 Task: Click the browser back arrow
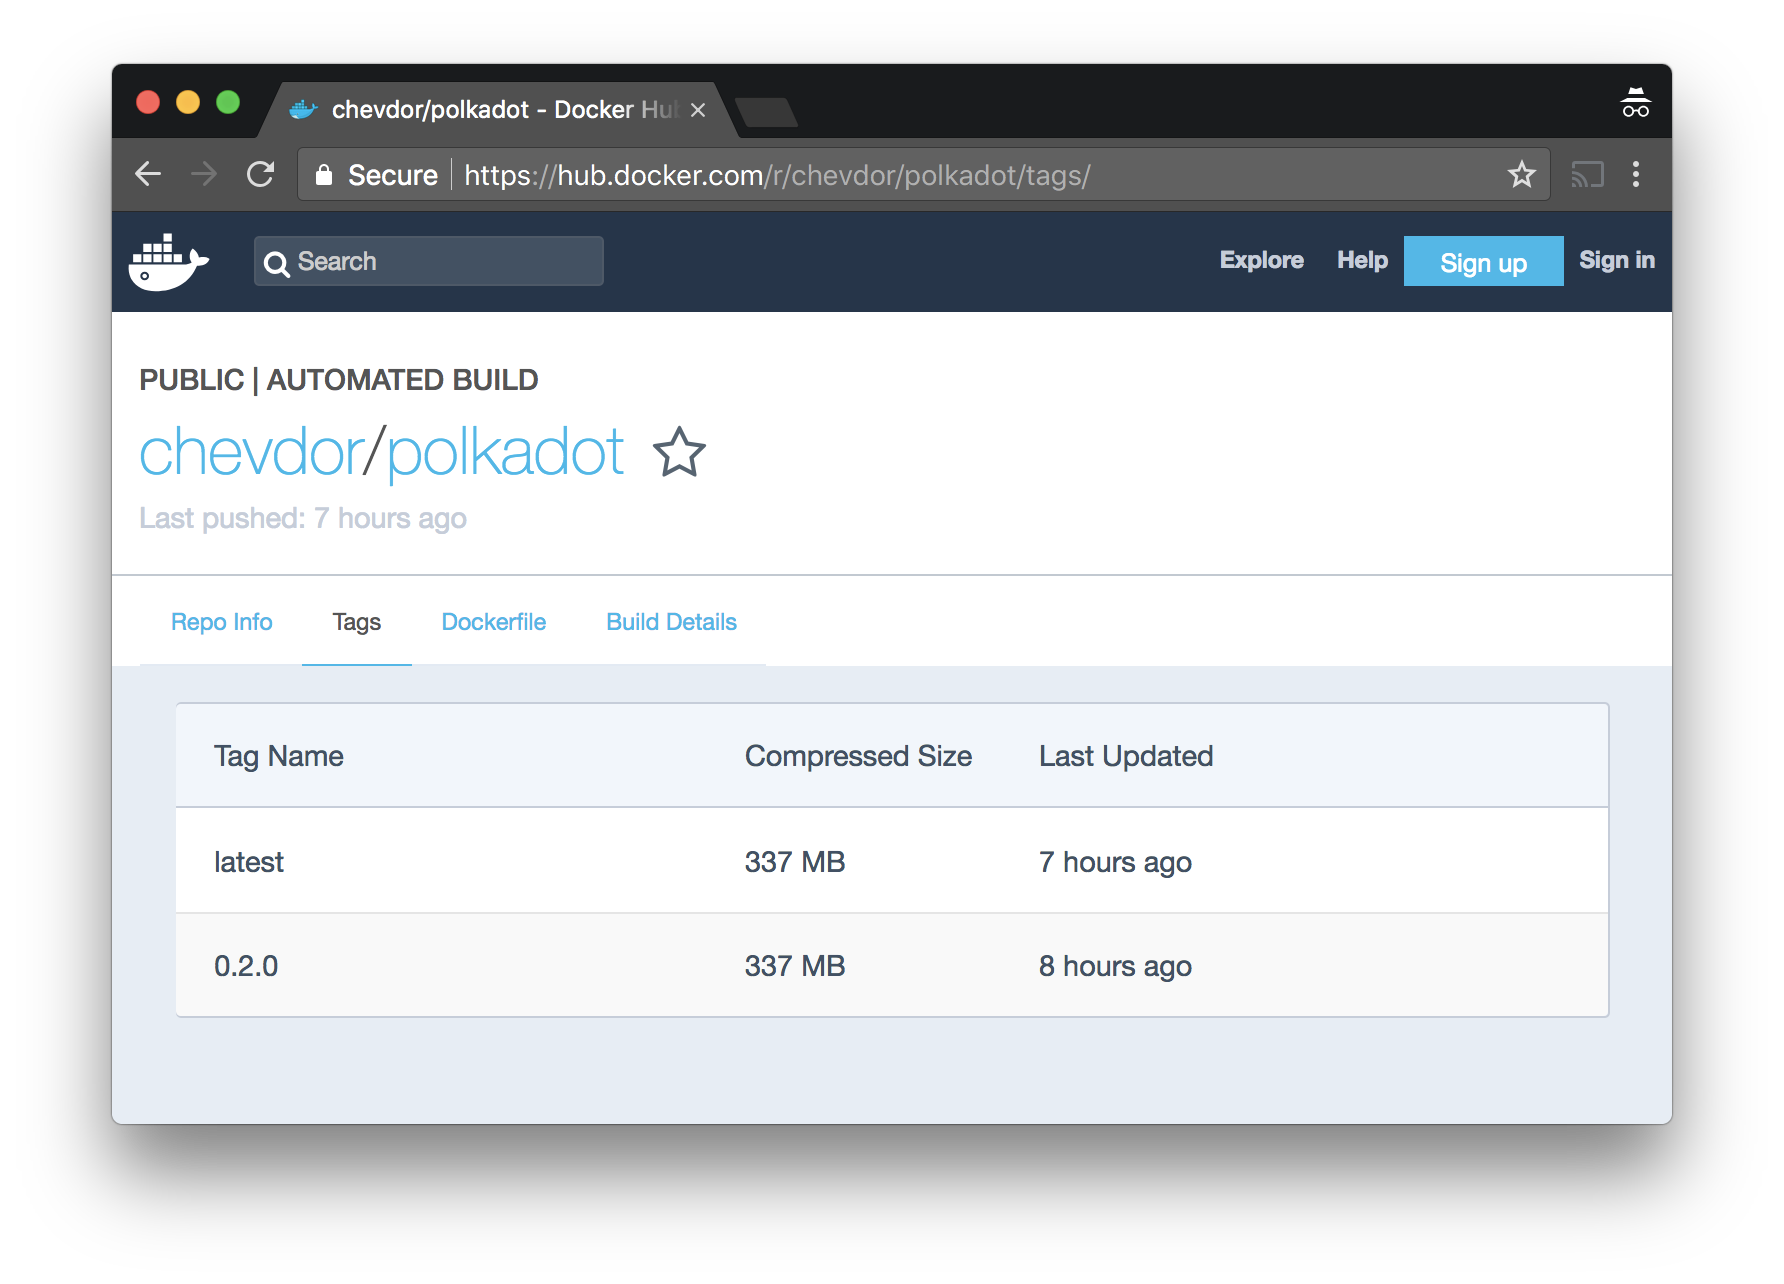coord(148,174)
